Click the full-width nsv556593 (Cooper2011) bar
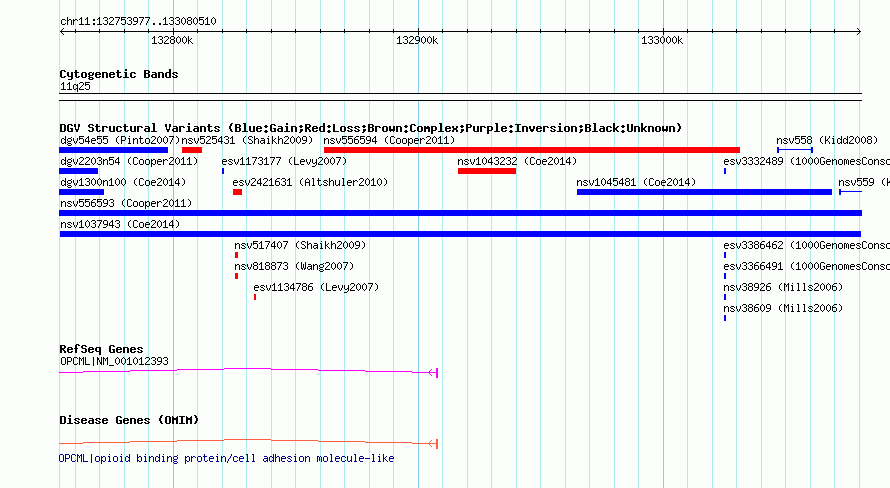Viewport: 890px width, 488px height. (x=460, y=213)
